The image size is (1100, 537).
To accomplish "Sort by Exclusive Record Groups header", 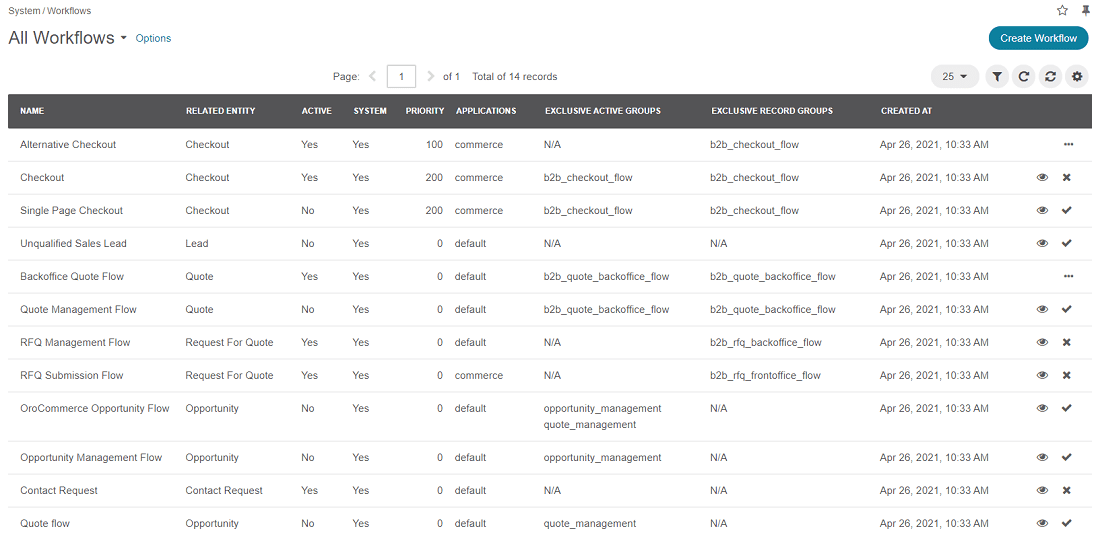I will 772,111.
